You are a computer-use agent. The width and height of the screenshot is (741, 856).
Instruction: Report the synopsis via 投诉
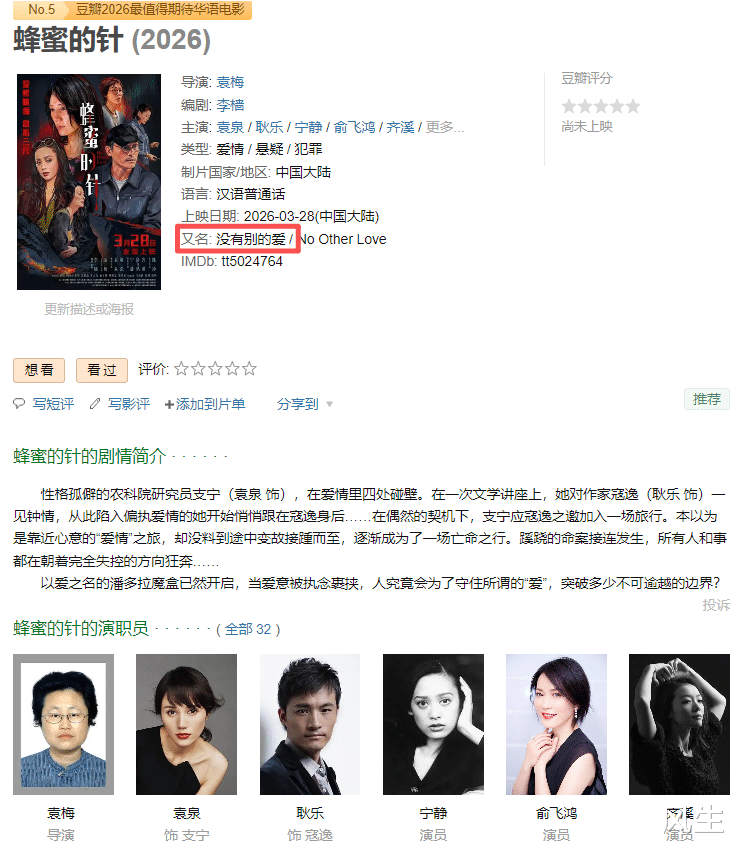point(716,605)
